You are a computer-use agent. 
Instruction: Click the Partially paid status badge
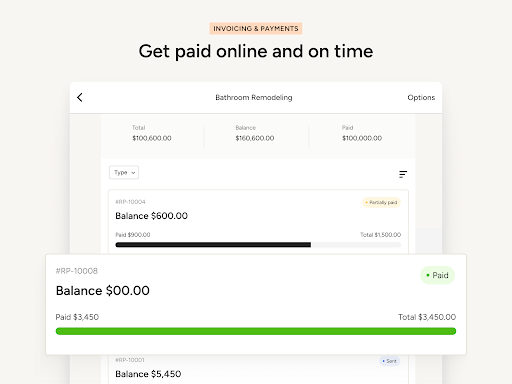[381, 202]
